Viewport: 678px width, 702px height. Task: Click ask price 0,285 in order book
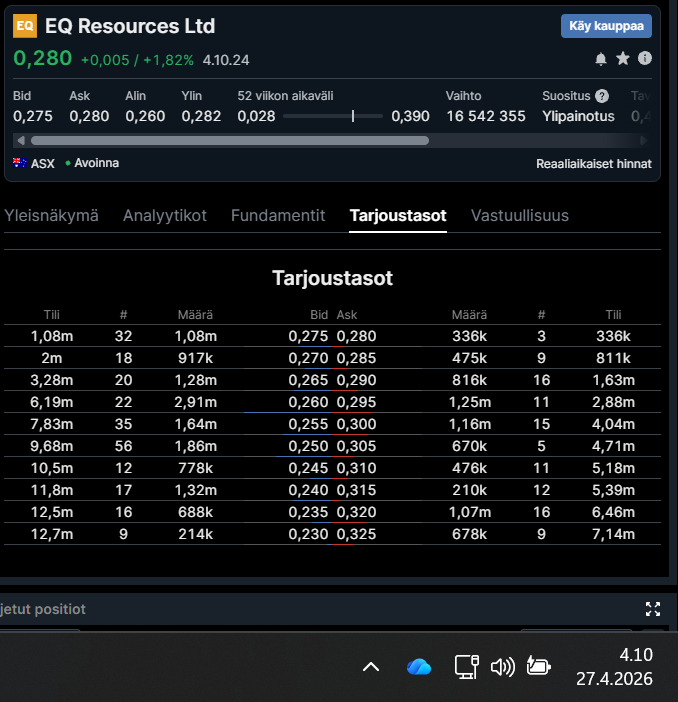pos(356,358)
